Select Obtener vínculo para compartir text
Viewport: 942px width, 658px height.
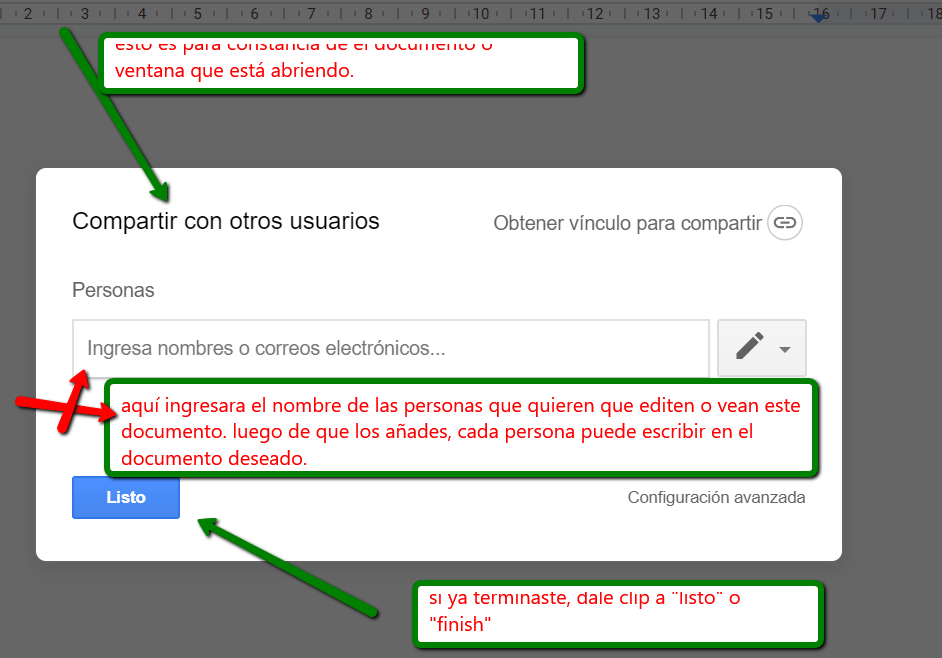click(x=627, y=223)
